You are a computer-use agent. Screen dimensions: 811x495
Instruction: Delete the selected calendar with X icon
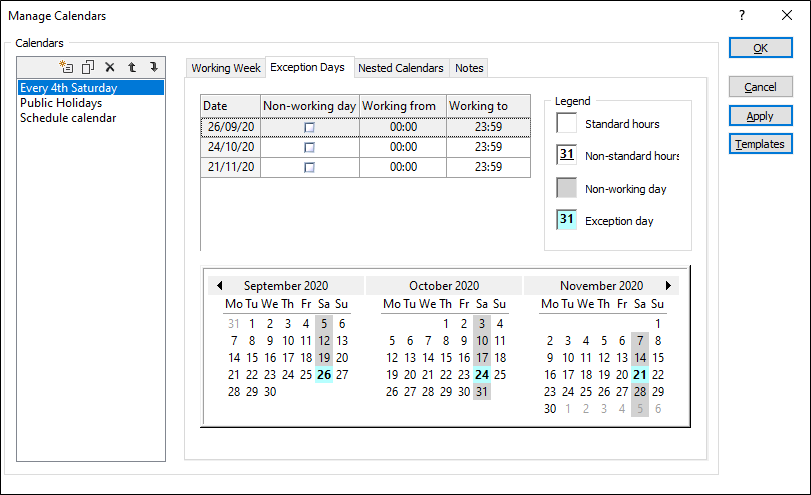[110, 67]
